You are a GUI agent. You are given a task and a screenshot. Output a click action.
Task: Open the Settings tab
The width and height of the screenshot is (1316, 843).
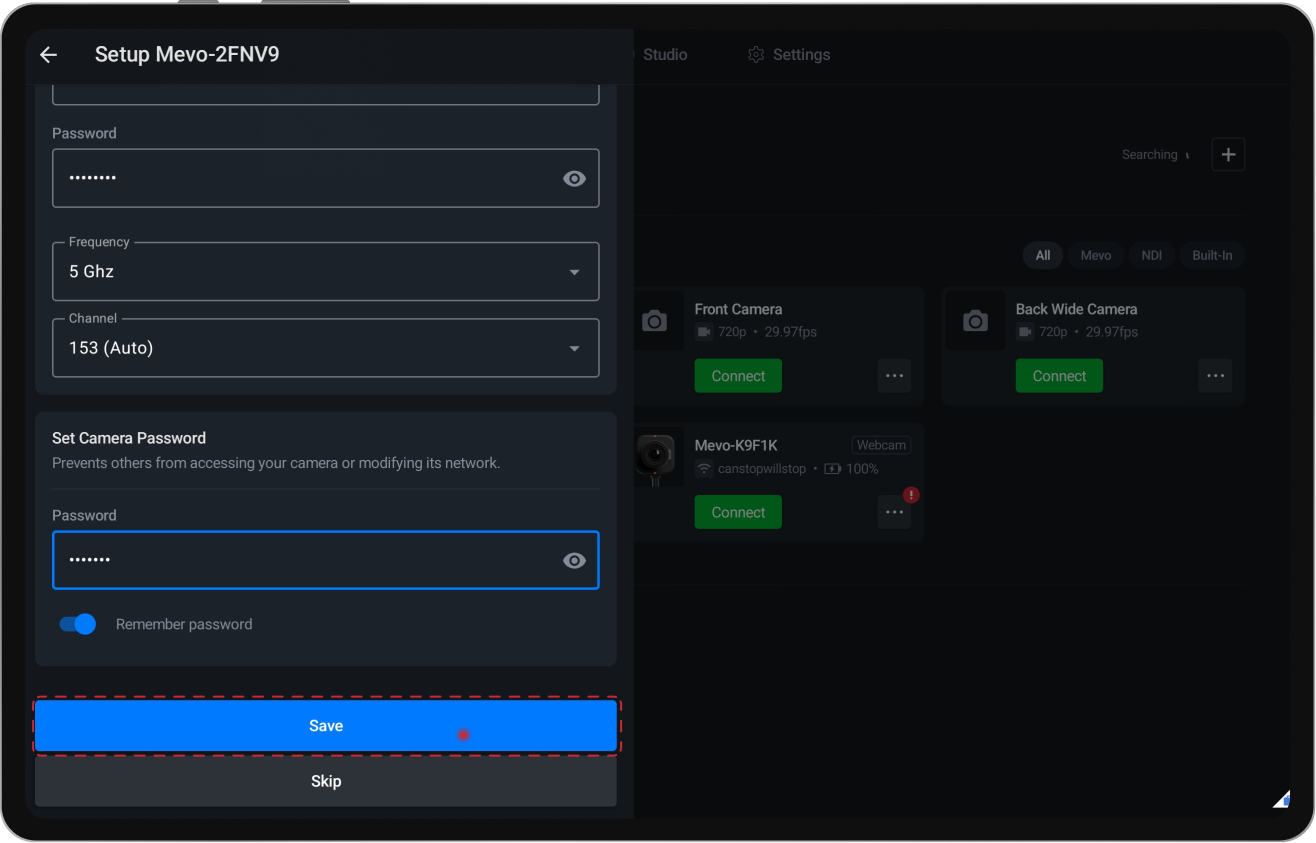click(789, 55)
